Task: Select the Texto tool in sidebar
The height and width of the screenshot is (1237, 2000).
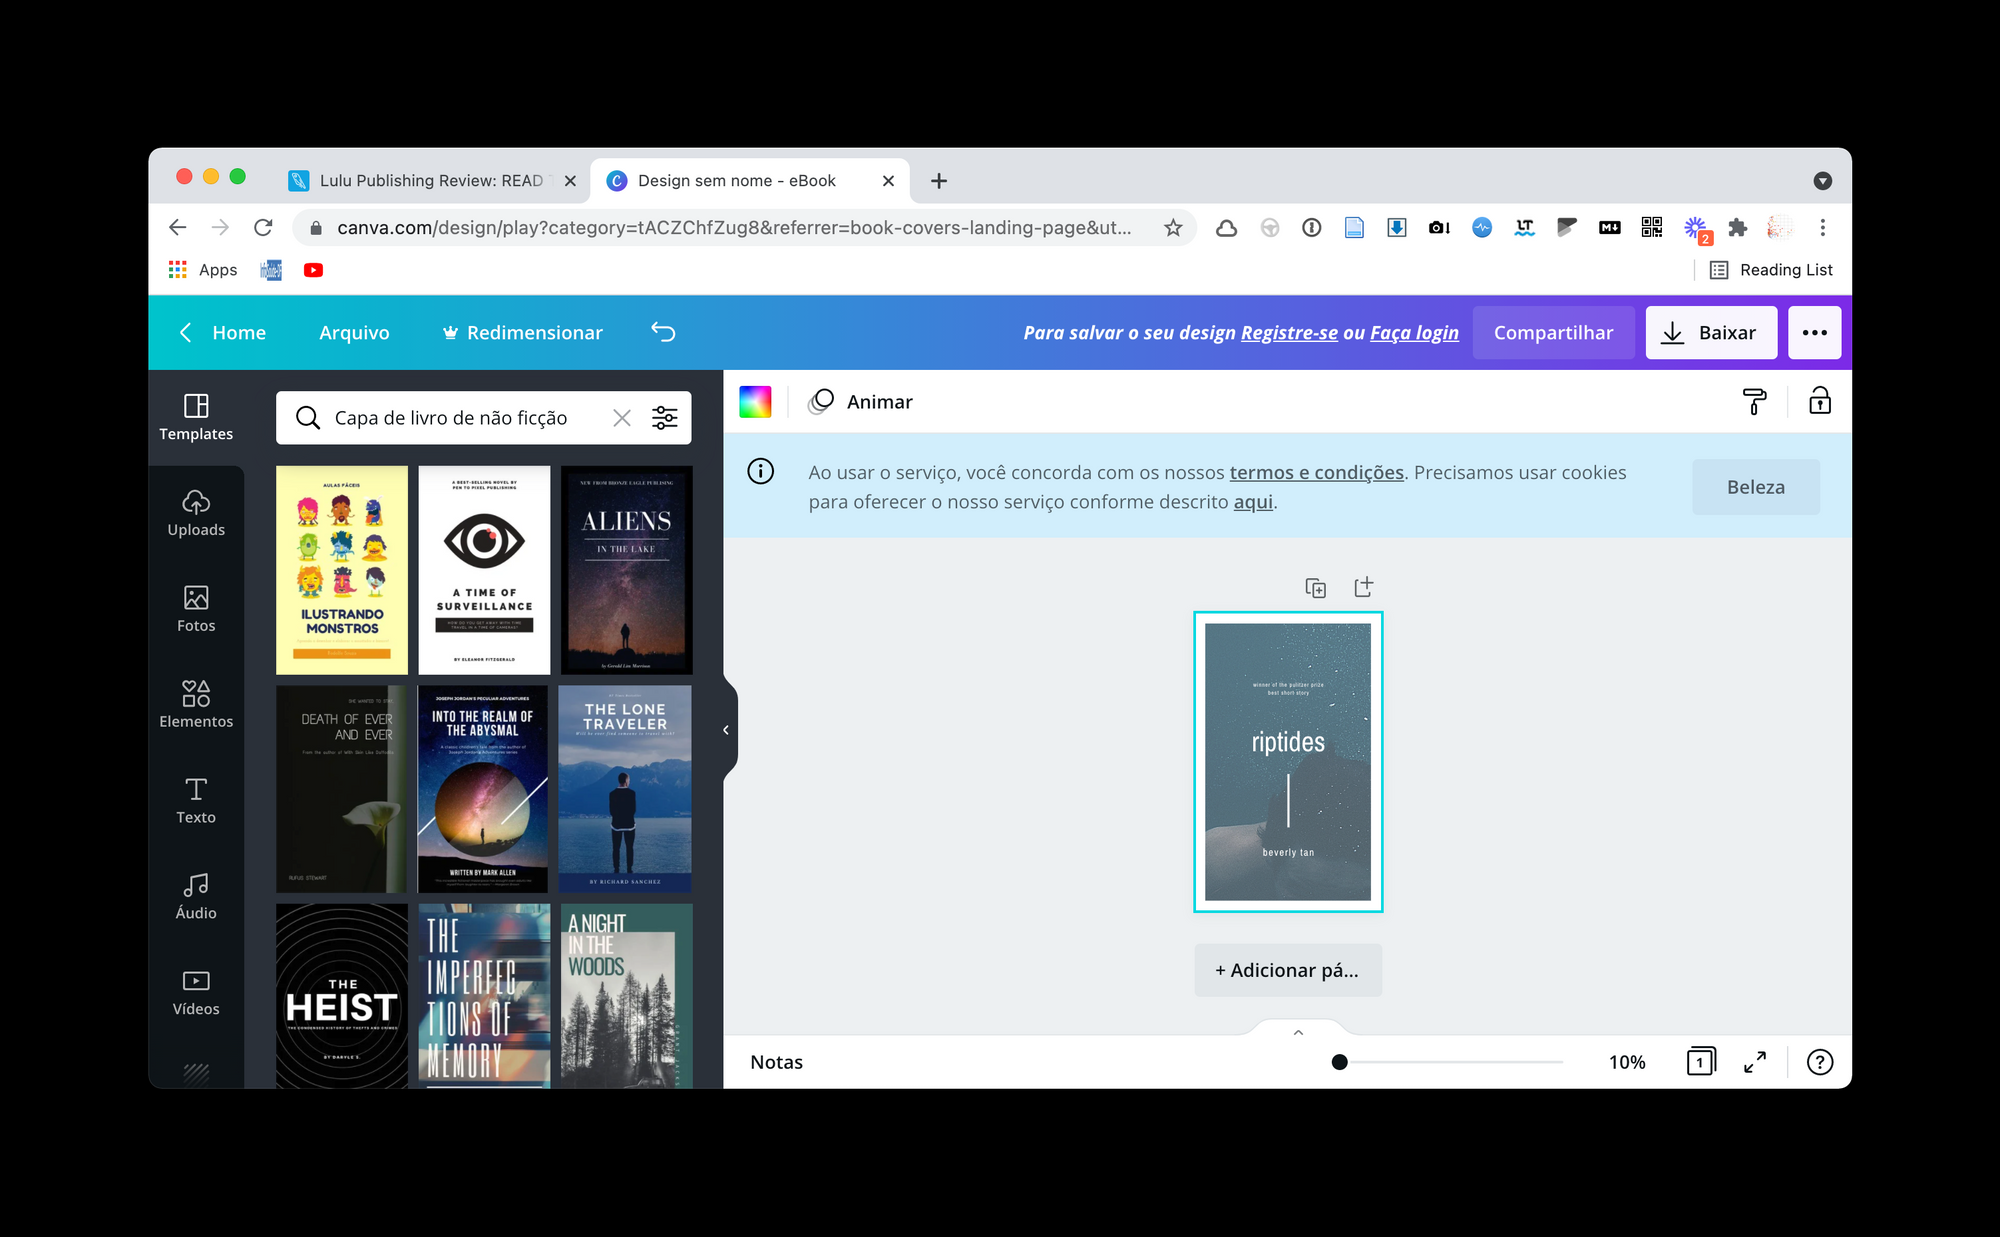Action: 196,800
